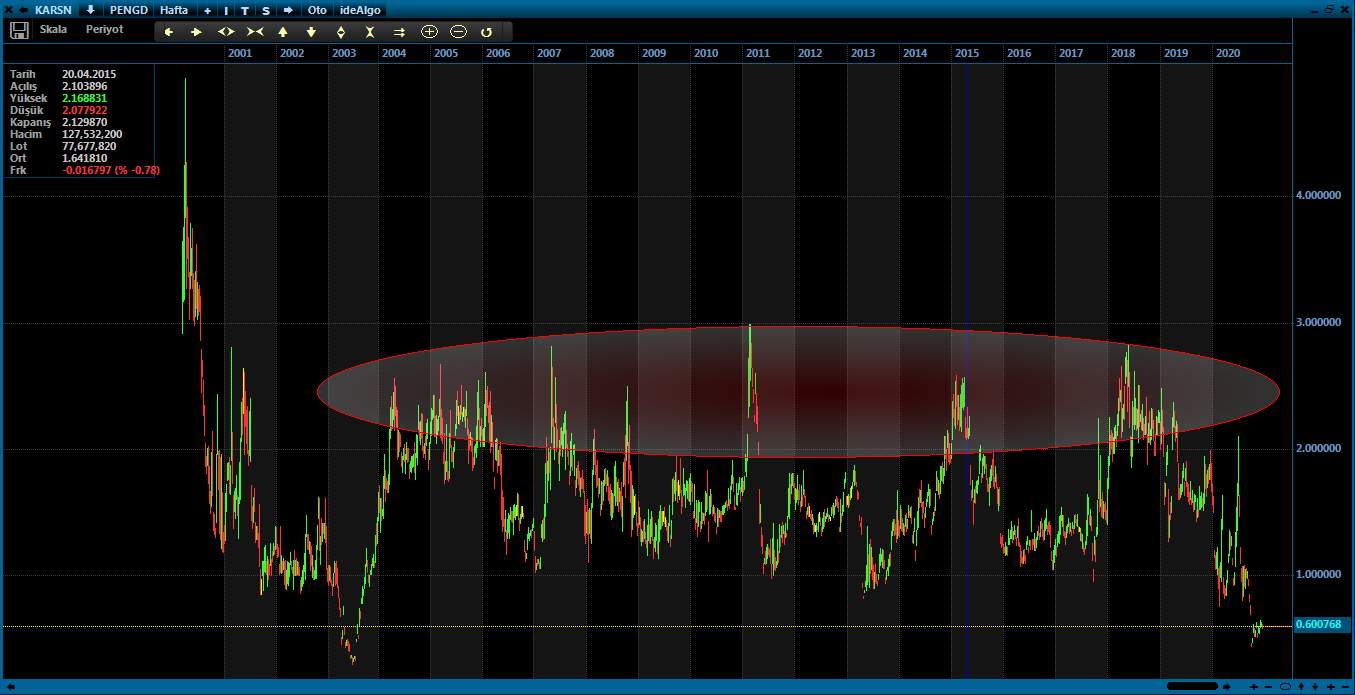Click the plus icon in title bar
Image resolution: width=1355 pixels, height=695 pixels.
207,10
